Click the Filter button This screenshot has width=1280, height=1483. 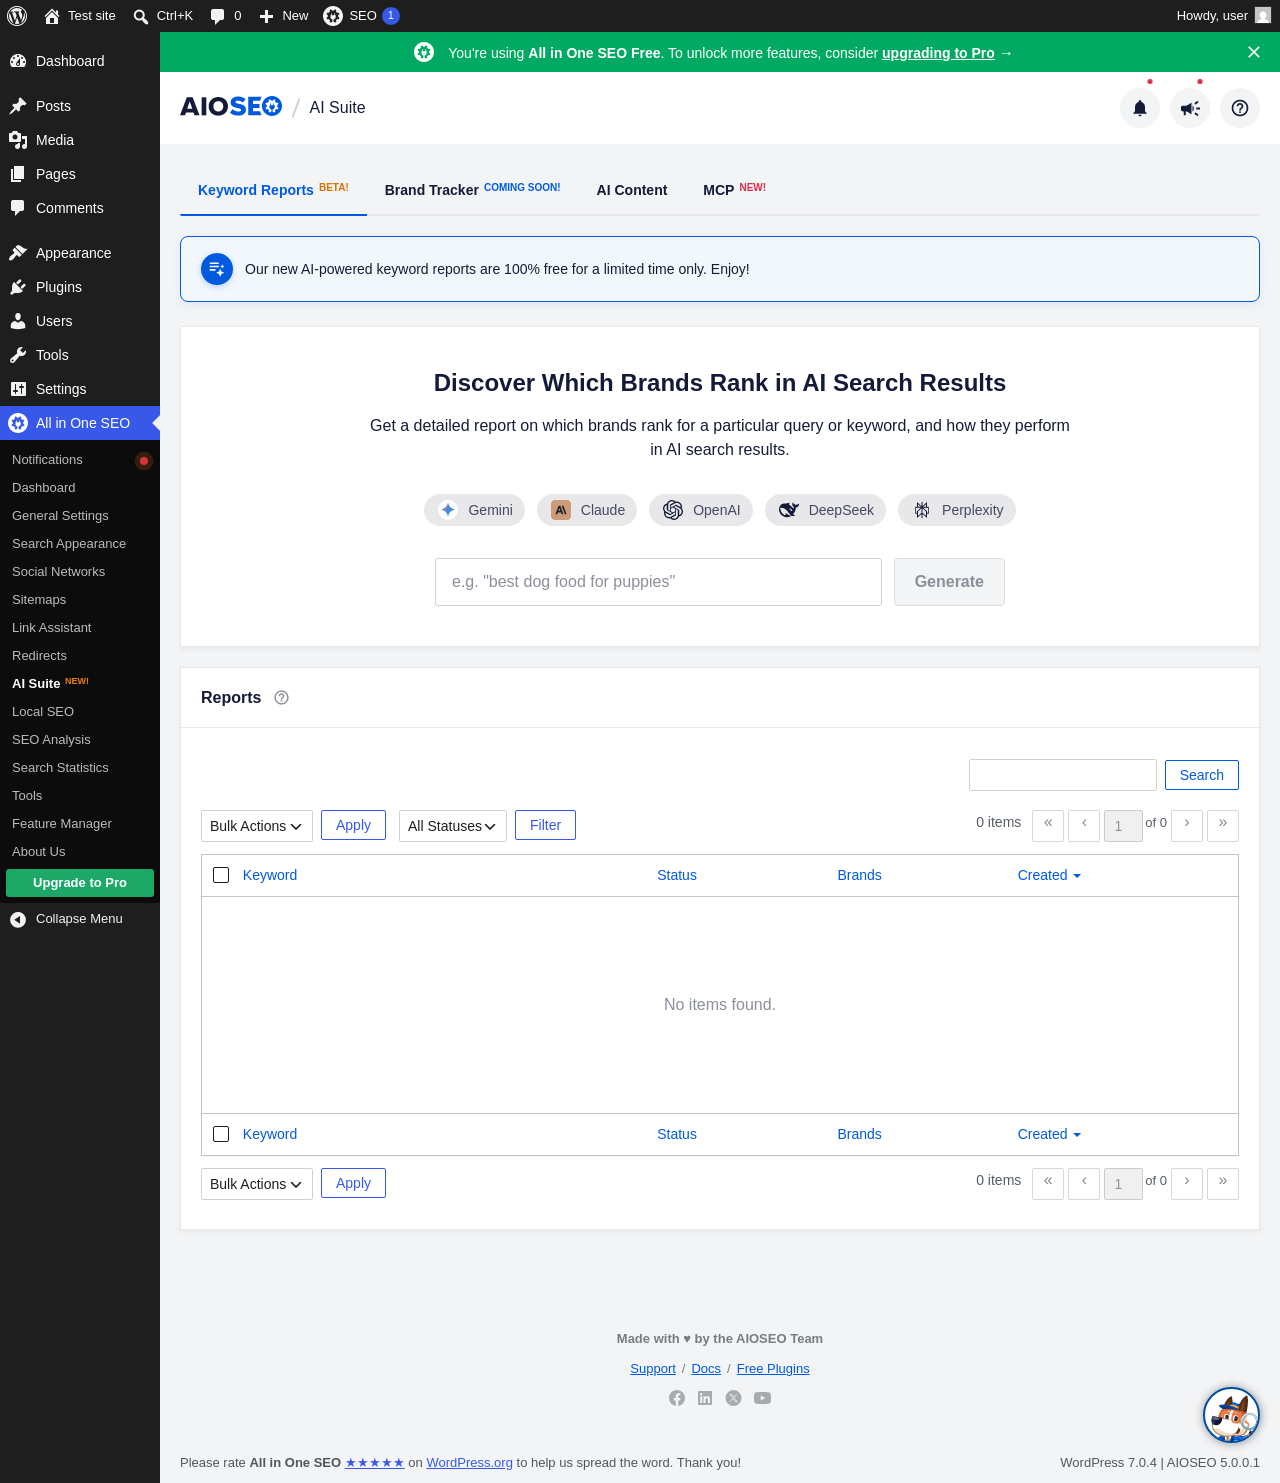(x=545, y=825)
